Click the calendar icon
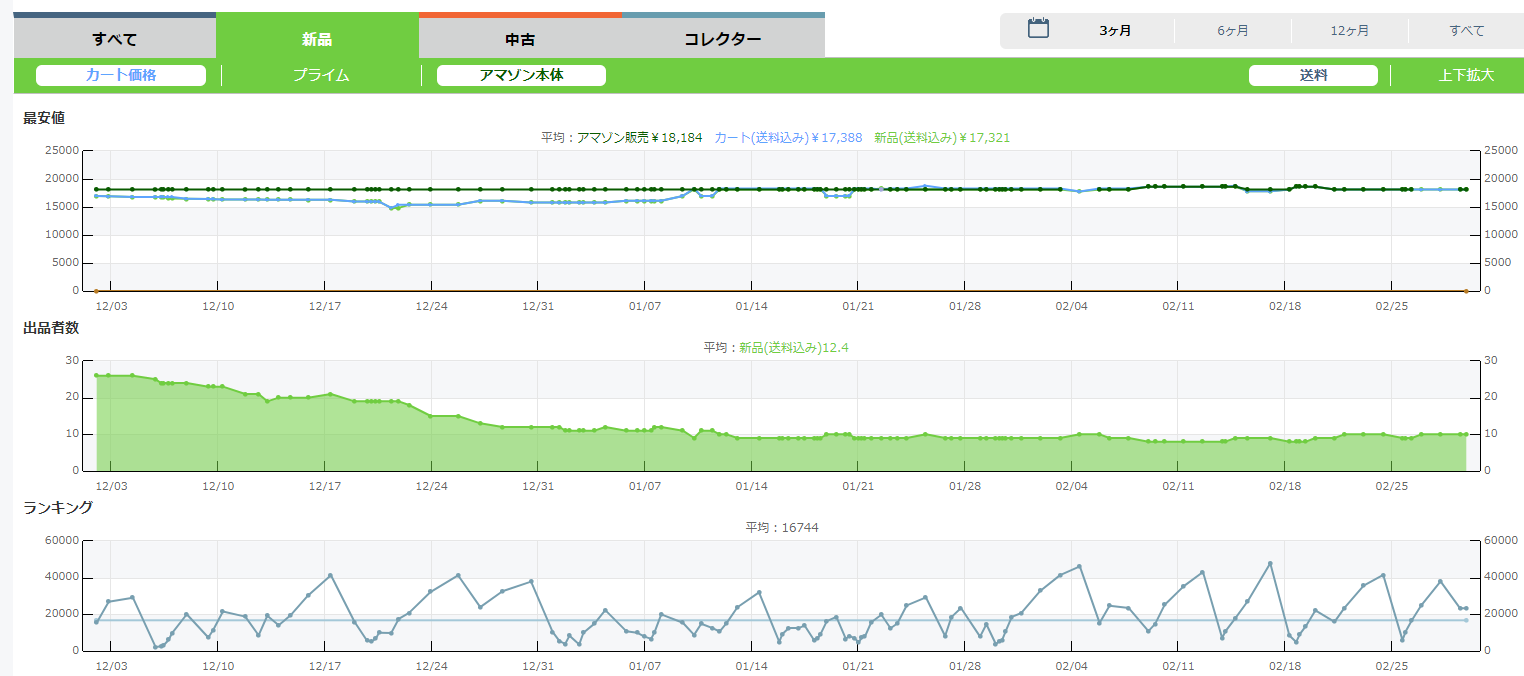 (x=1038, y=29)
